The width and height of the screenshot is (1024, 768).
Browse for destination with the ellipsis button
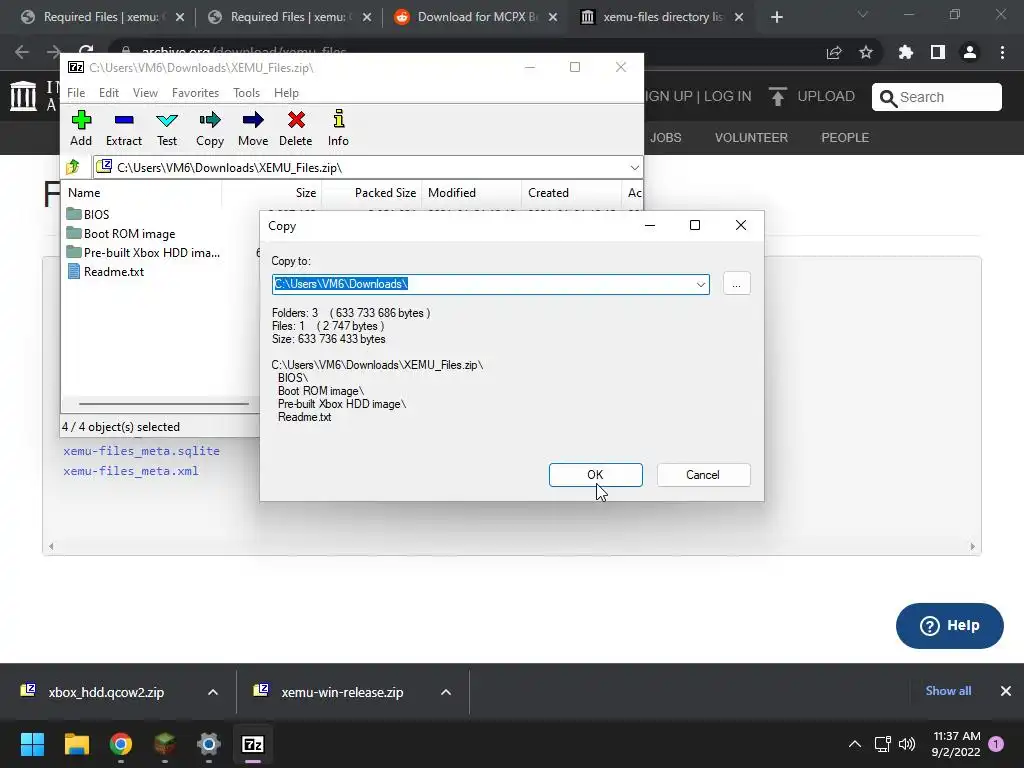click(737, 283)
